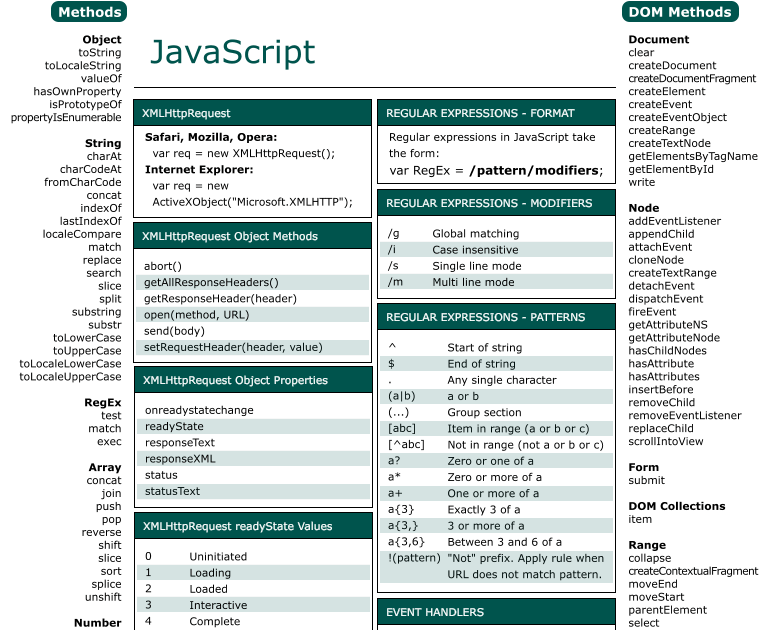The width and height of the screenshot is (763, 630).
Task: Click the setRequestHeader(header, value) row
Action: (x=253, y=347)
